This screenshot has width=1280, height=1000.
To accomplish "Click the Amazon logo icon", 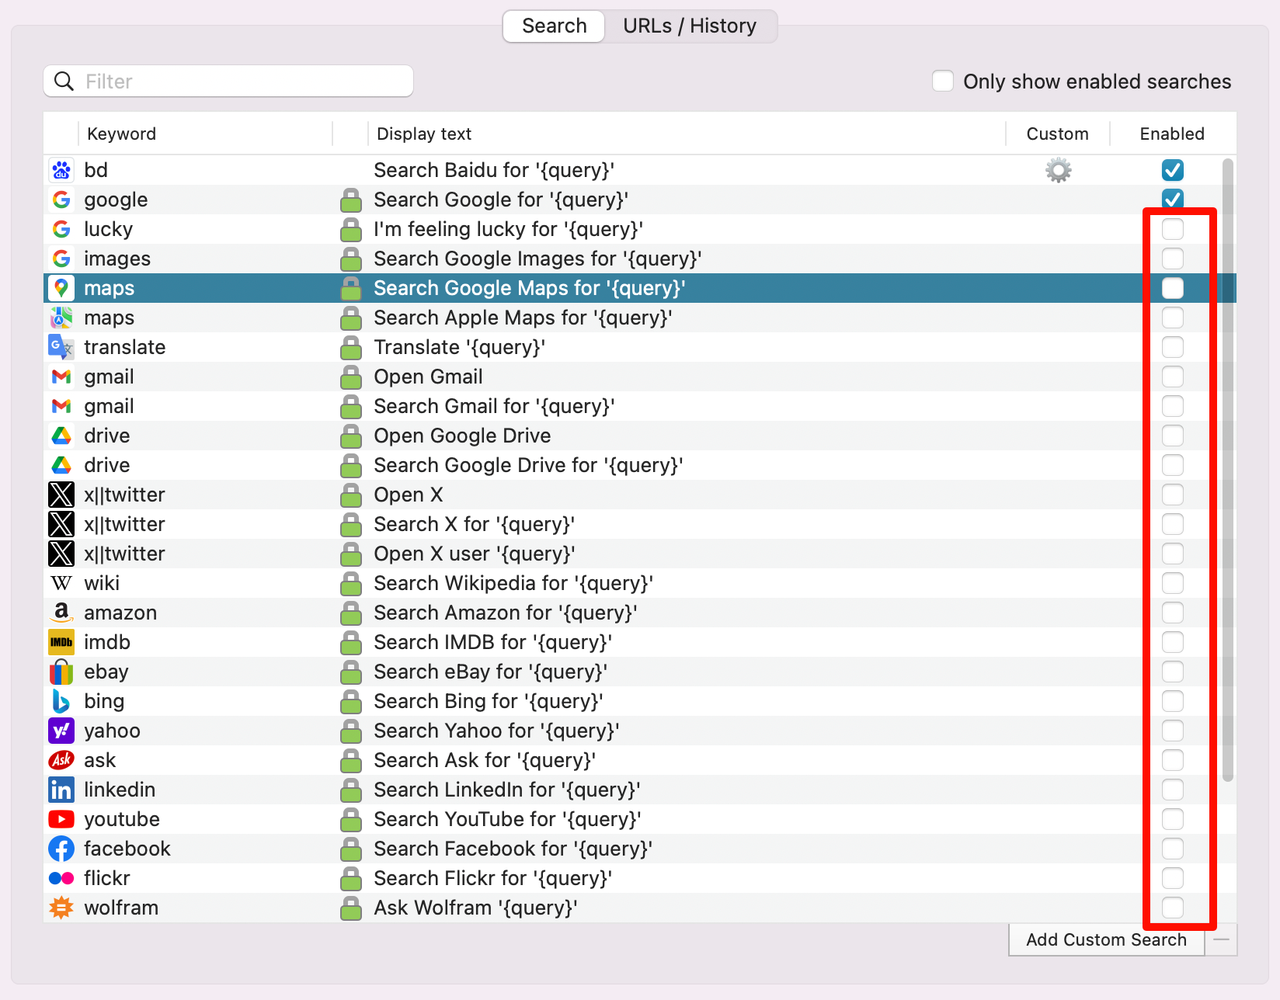I will pyautogui.click(x=61, y=613).
